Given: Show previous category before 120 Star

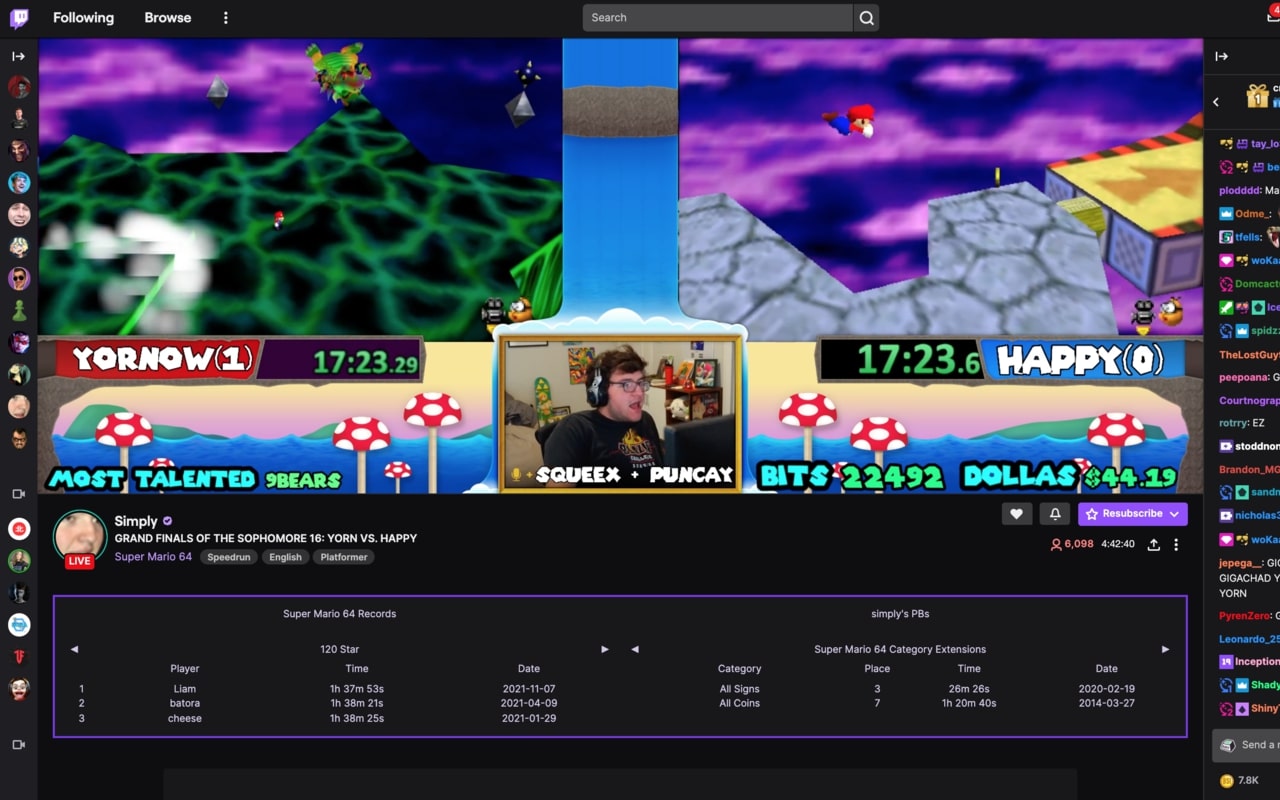Looking at the screenshot, I should 74,649.
